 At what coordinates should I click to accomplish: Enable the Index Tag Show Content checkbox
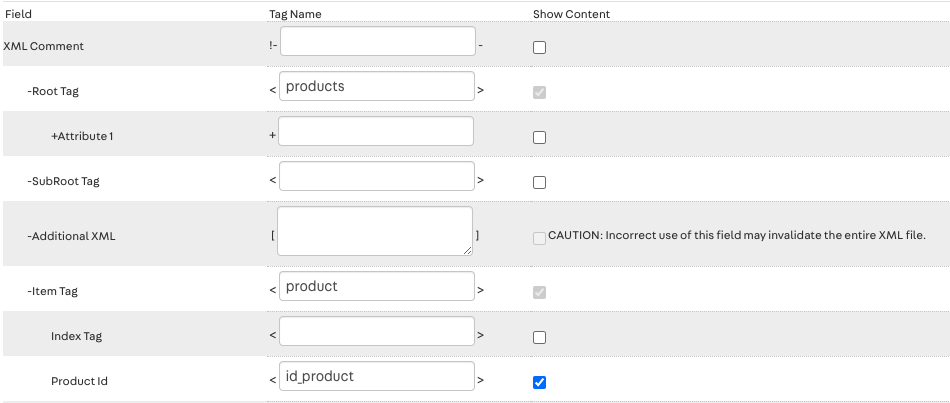point(540,337)
